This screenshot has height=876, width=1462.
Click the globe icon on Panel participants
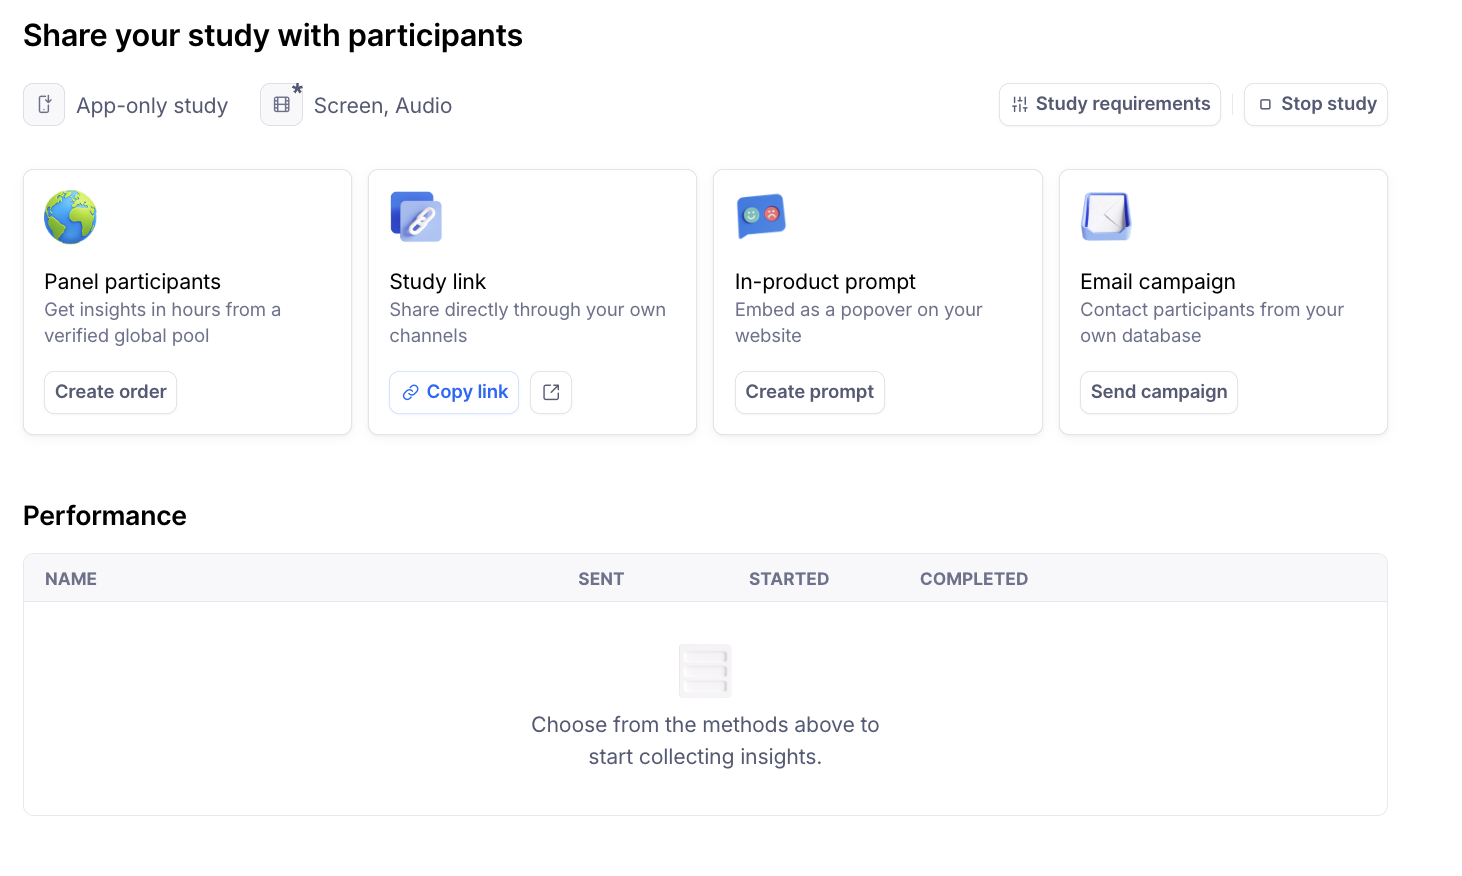[70, 217]
